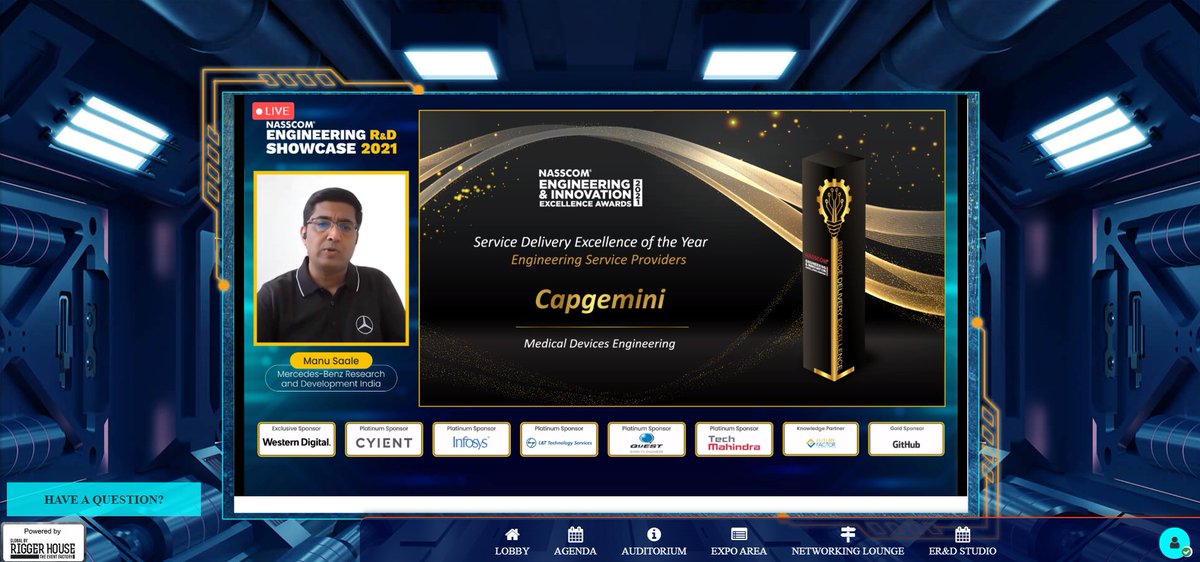Click the Western Digital sponsor logo
Image resolution: width=1200 pixels, height=562 pixels.
[x=296, y=439]
